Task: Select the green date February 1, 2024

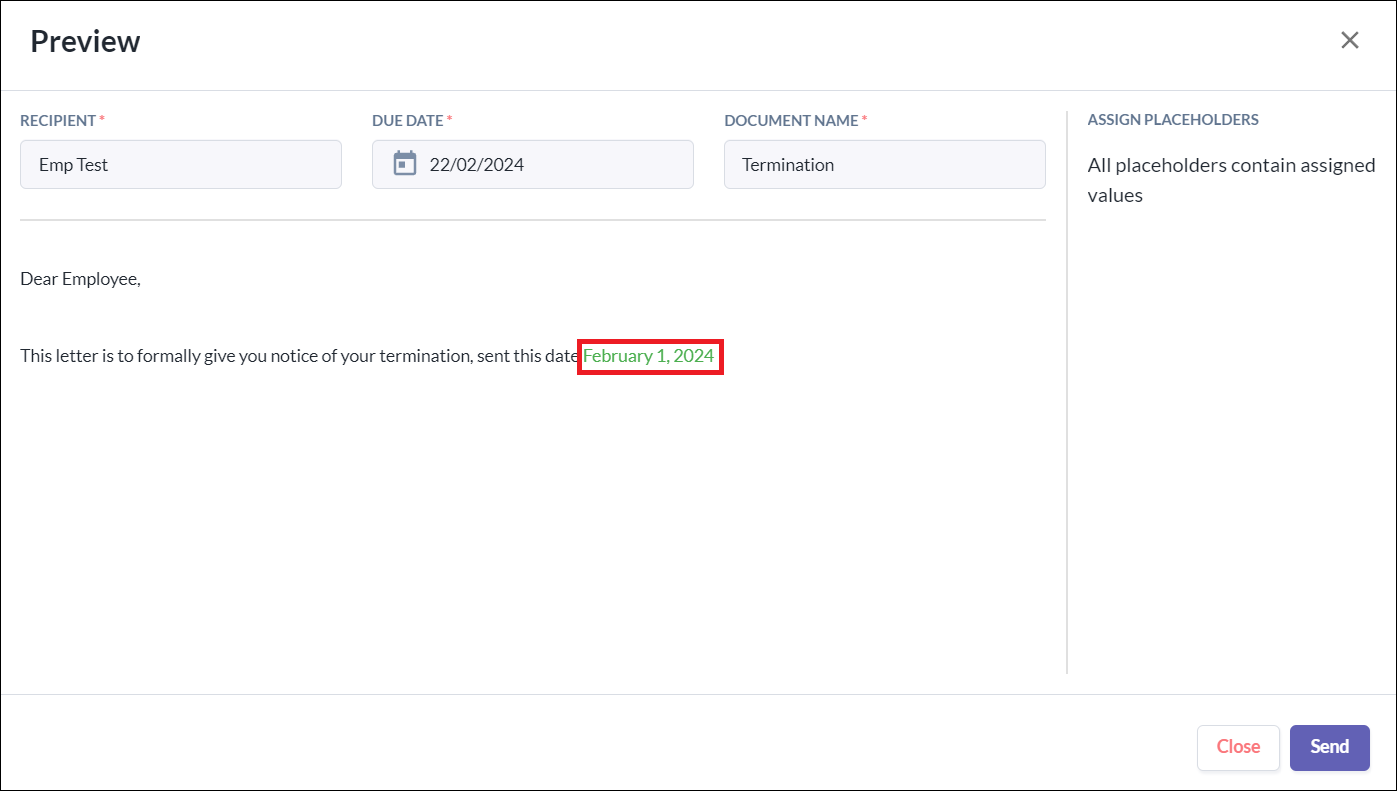Action: (649, 356)
